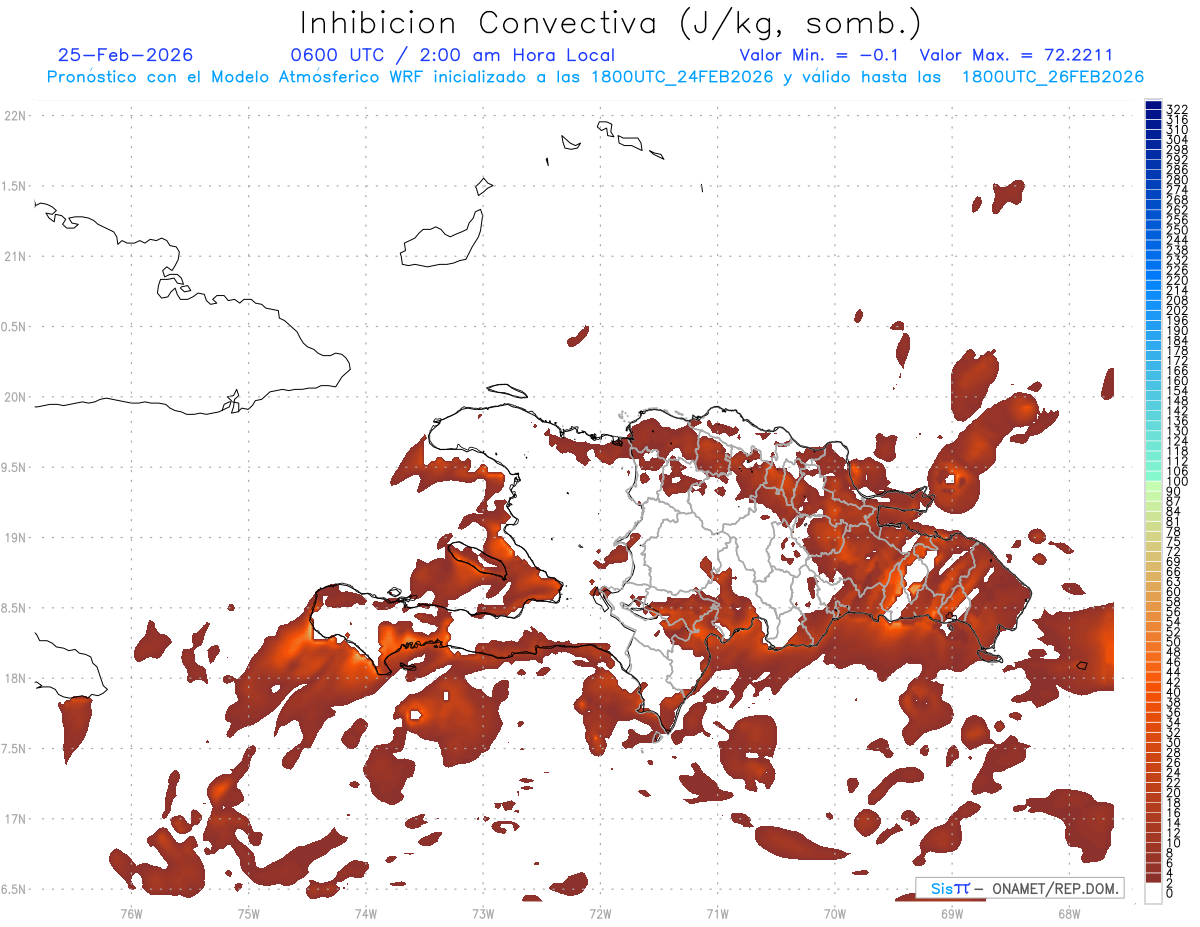Click the "71W" longitude label
The height and width of the screenshot is (927, 1200).
(717, 913)
